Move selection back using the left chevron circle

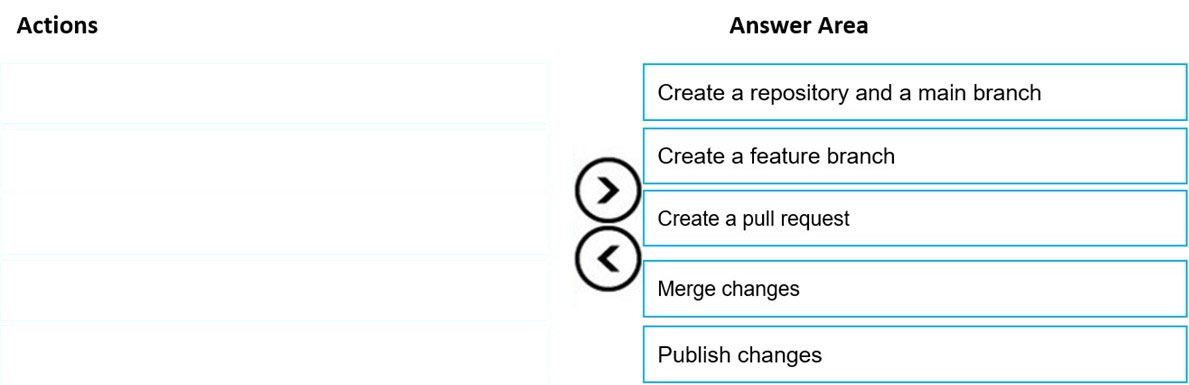click(607, 258)
